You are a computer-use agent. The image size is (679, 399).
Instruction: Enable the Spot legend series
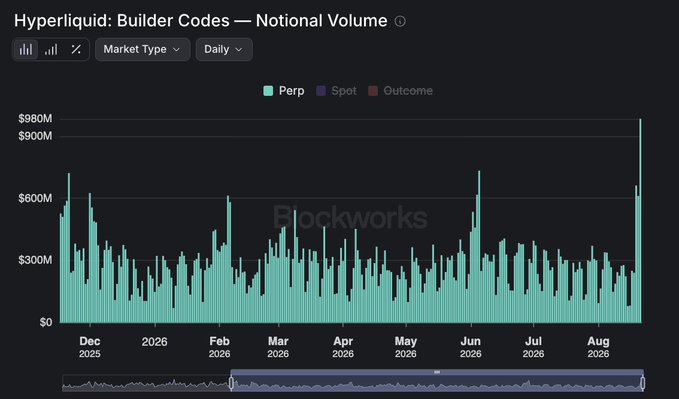(336, 91)
